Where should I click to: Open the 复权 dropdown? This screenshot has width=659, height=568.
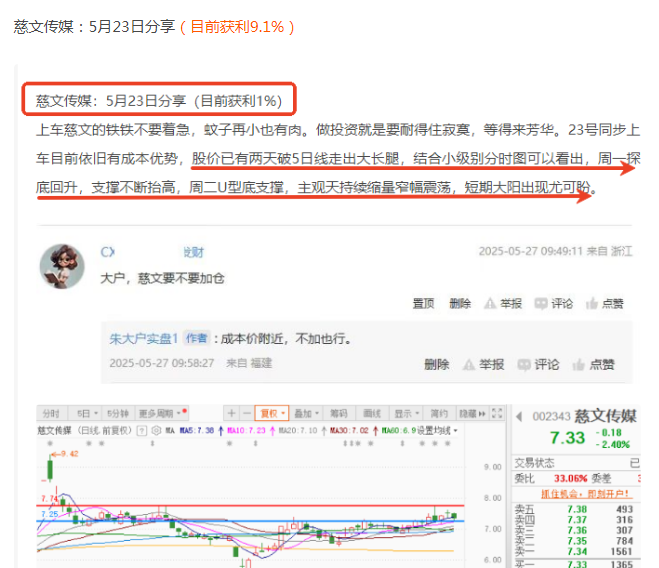pos(272,414)
